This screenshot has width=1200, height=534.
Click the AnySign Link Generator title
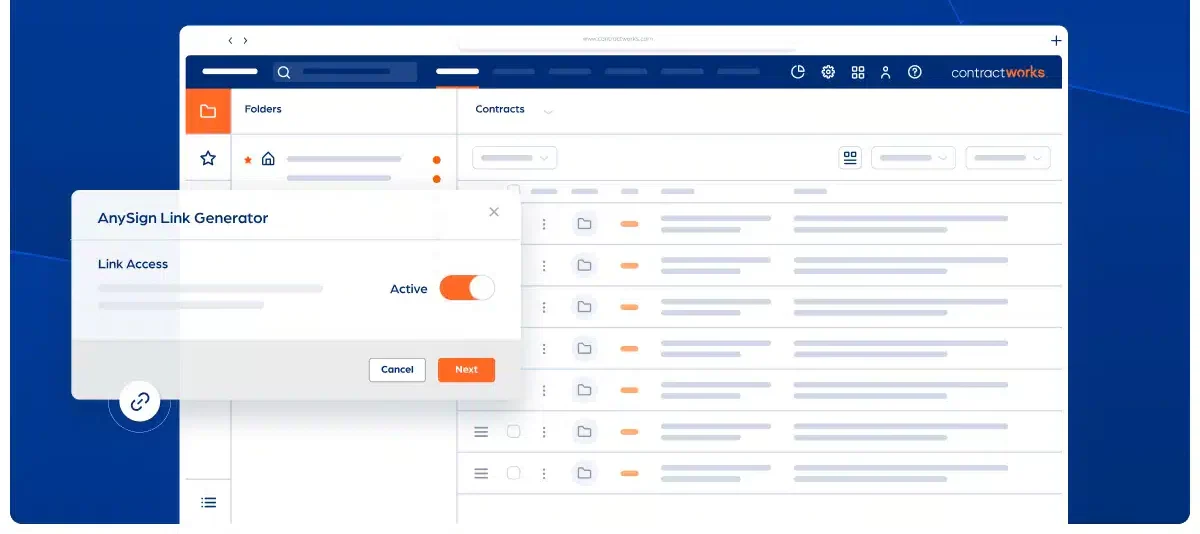(183, 218)
